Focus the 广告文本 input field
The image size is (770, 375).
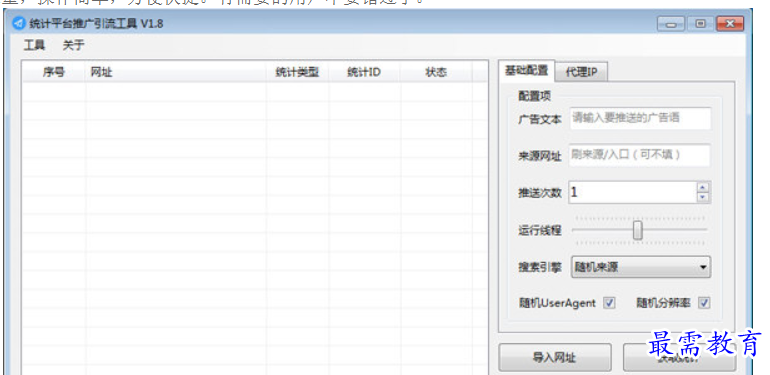click(x=640, y=118)
